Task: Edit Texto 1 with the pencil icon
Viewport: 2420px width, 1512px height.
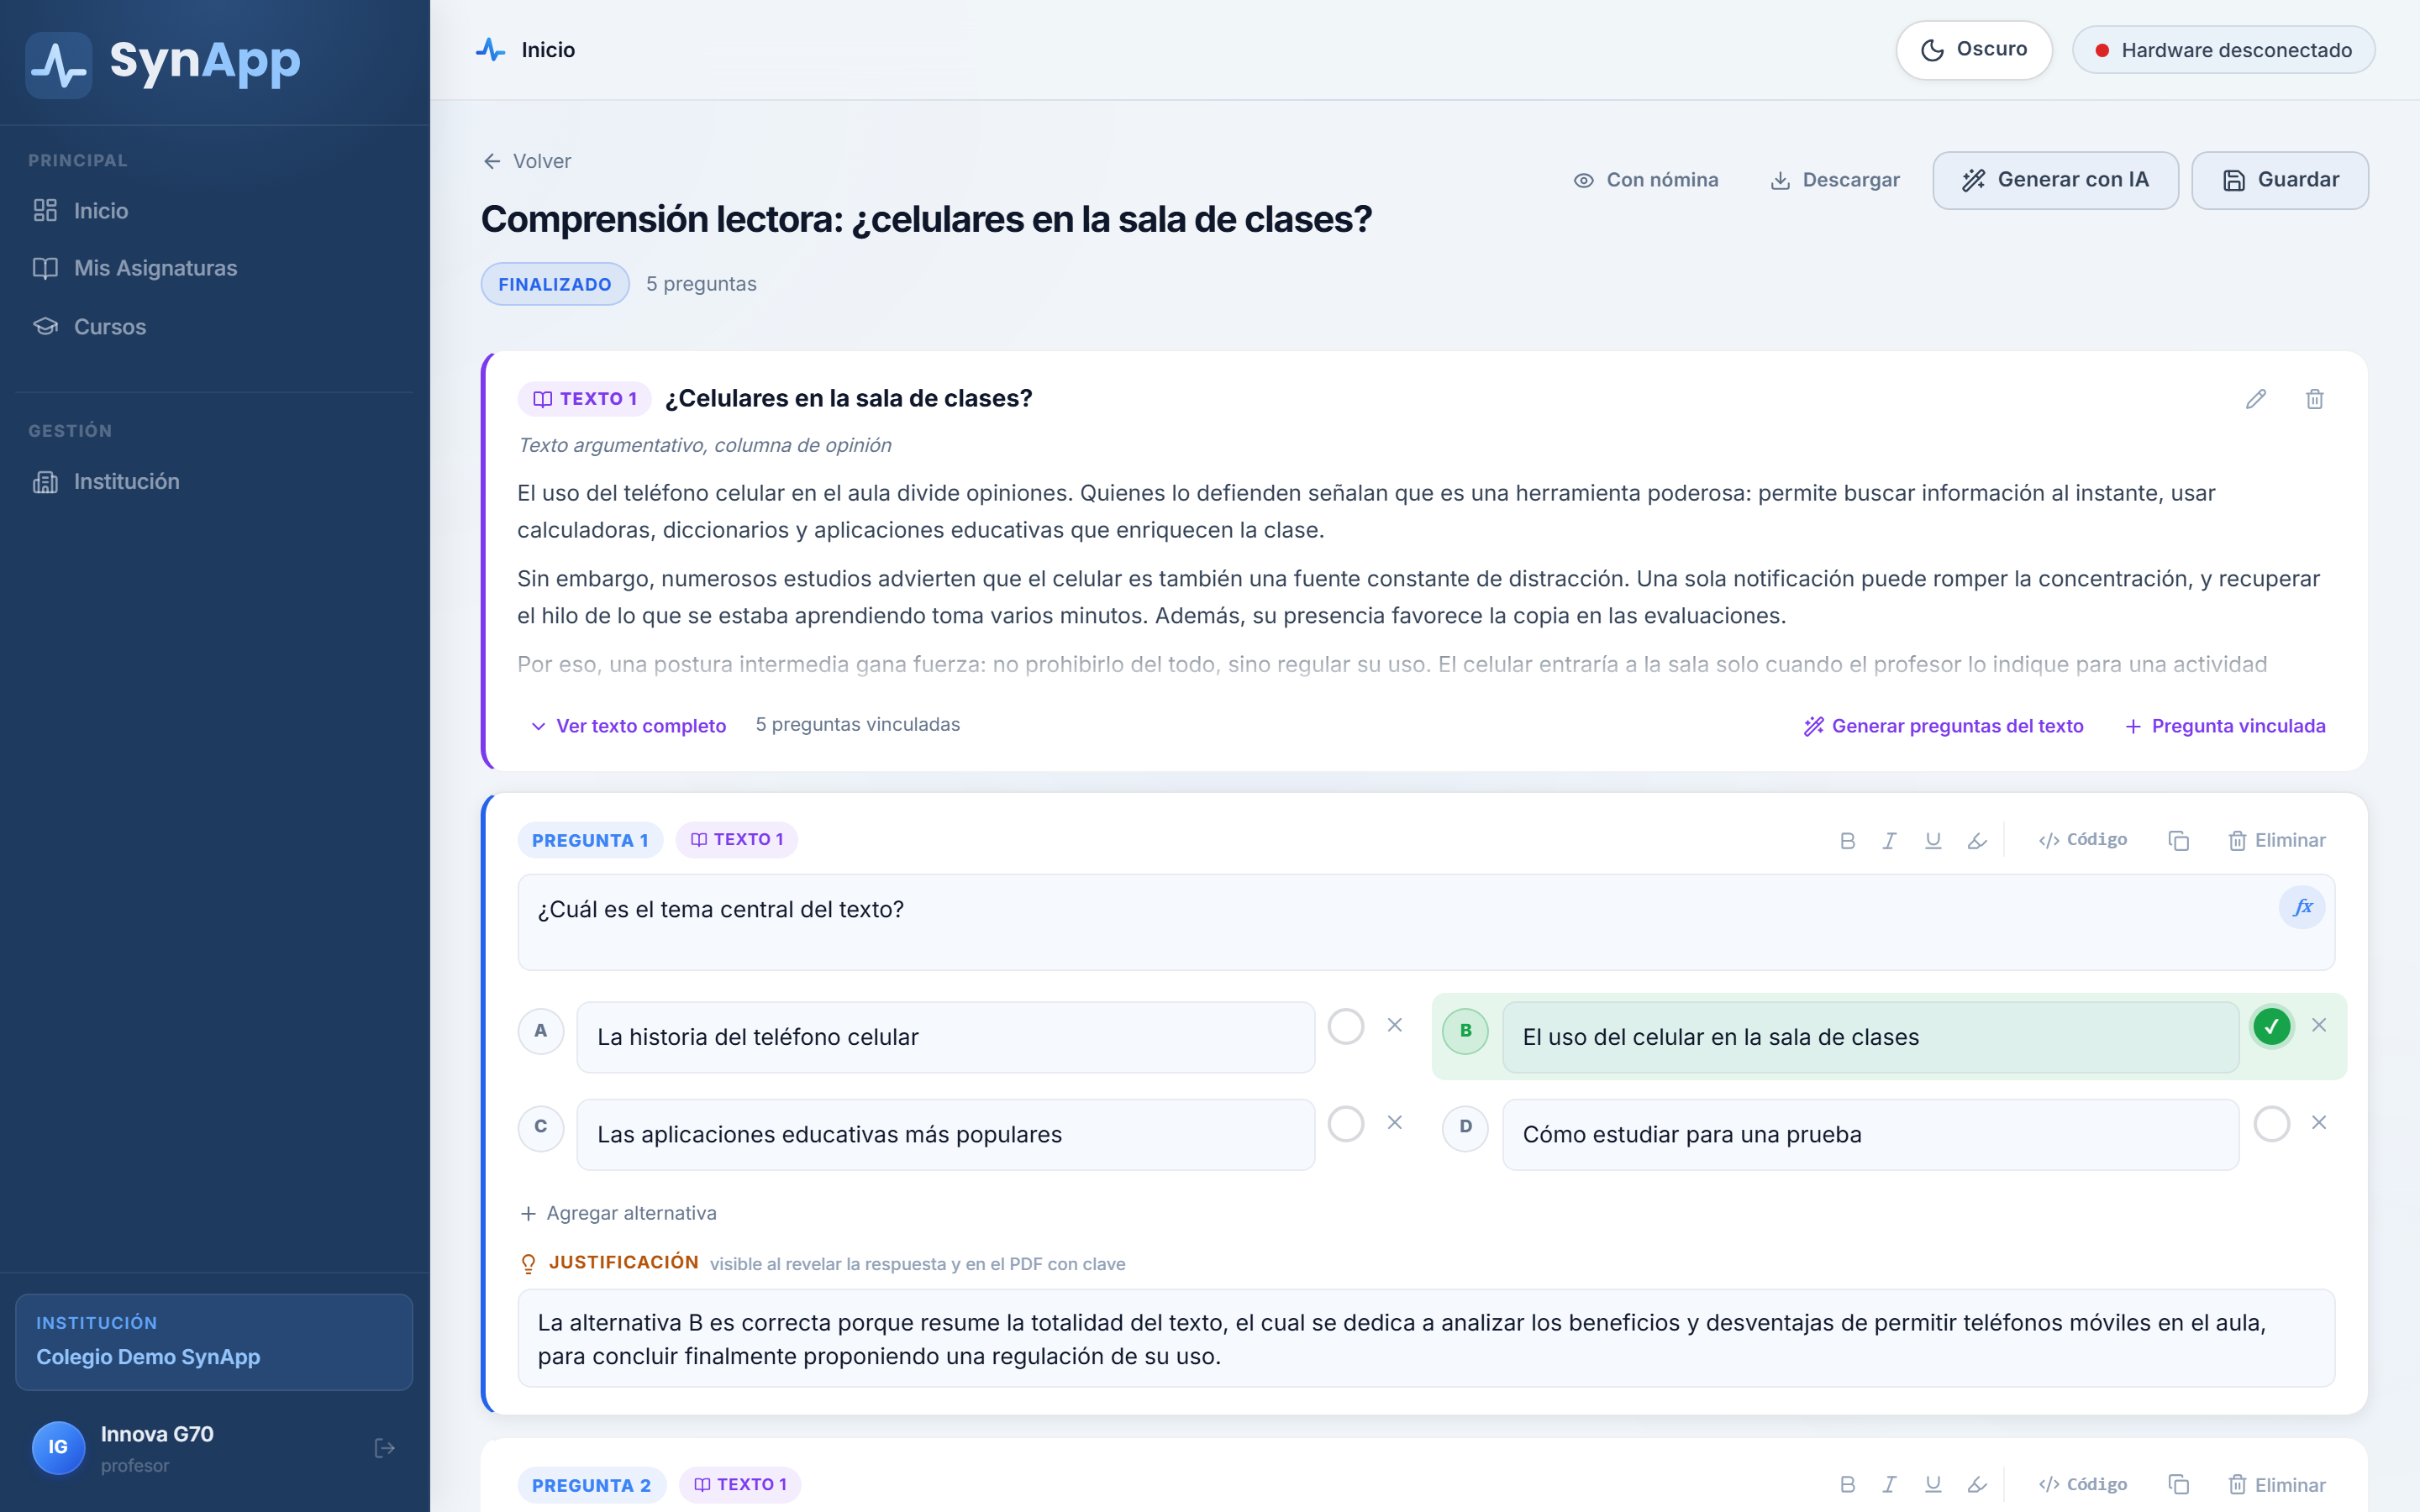Action: 2256,399
